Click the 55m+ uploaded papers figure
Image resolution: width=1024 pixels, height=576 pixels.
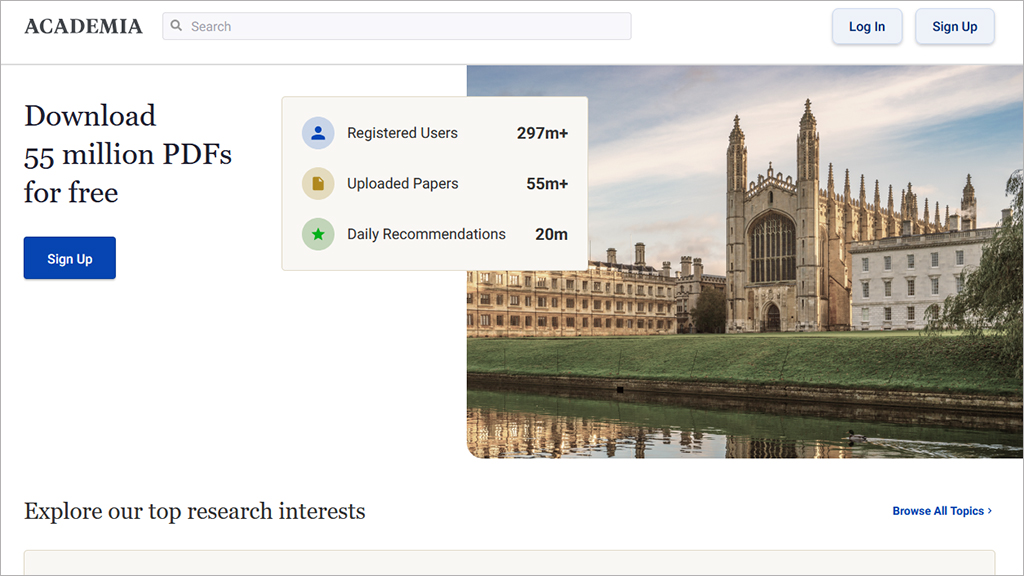547,184
